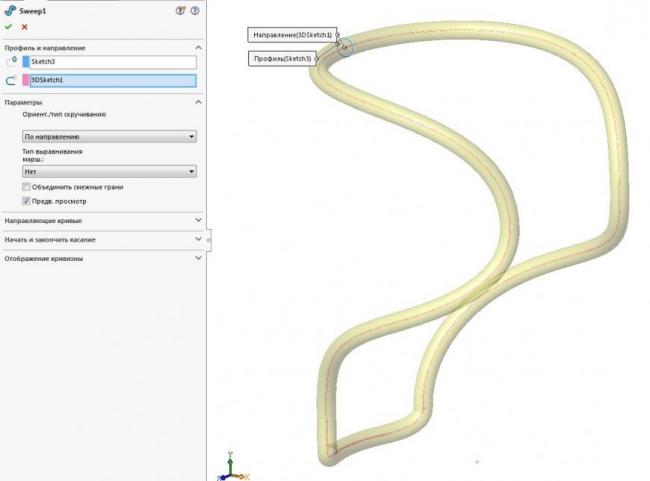Click the panel collapse handle on divider
The width and height of the screenshot is (650, 481).
209,240
